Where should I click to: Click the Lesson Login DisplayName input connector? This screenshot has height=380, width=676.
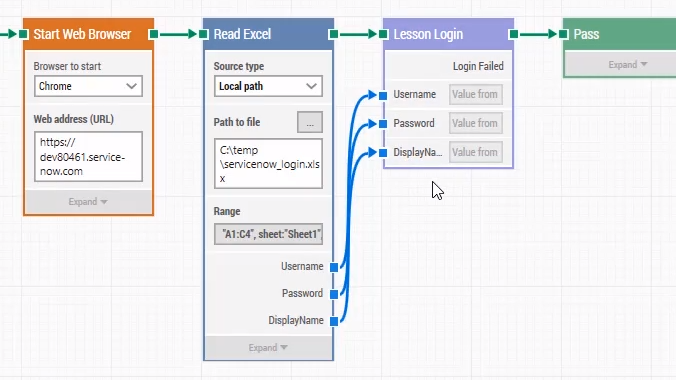(x=383, y=152)
